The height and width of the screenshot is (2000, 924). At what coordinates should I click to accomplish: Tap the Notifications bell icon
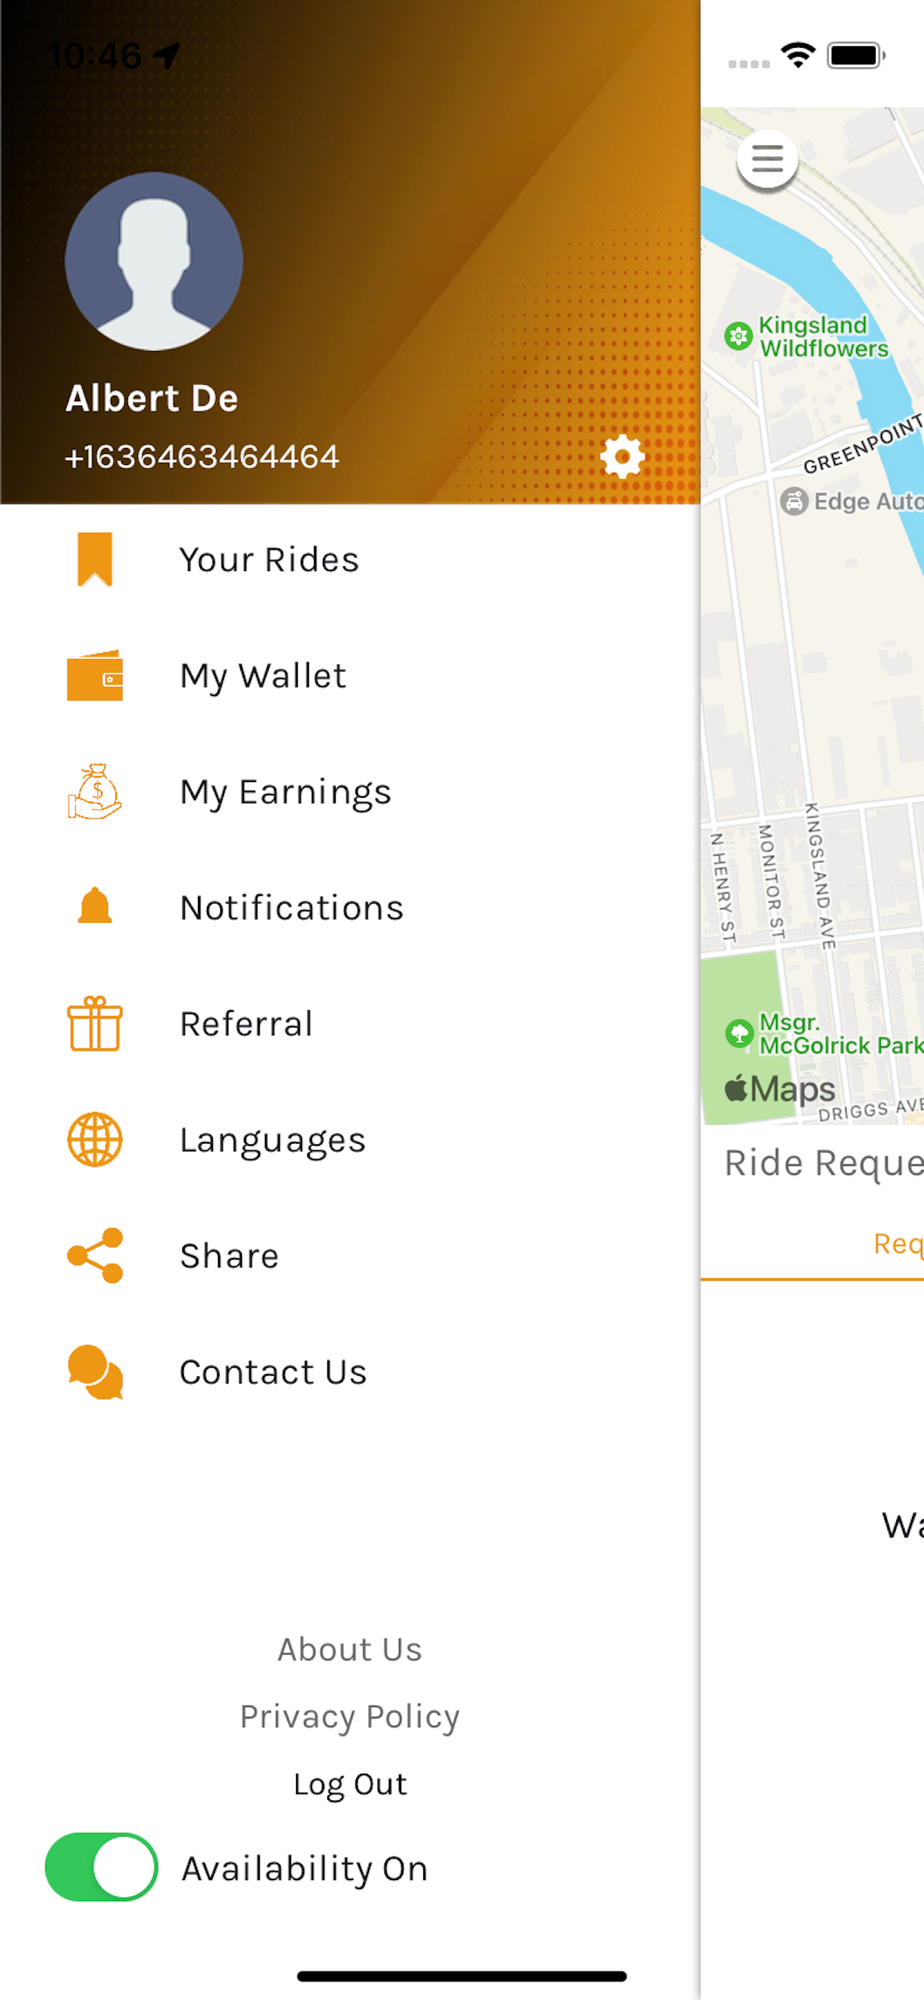pos(95,906)
